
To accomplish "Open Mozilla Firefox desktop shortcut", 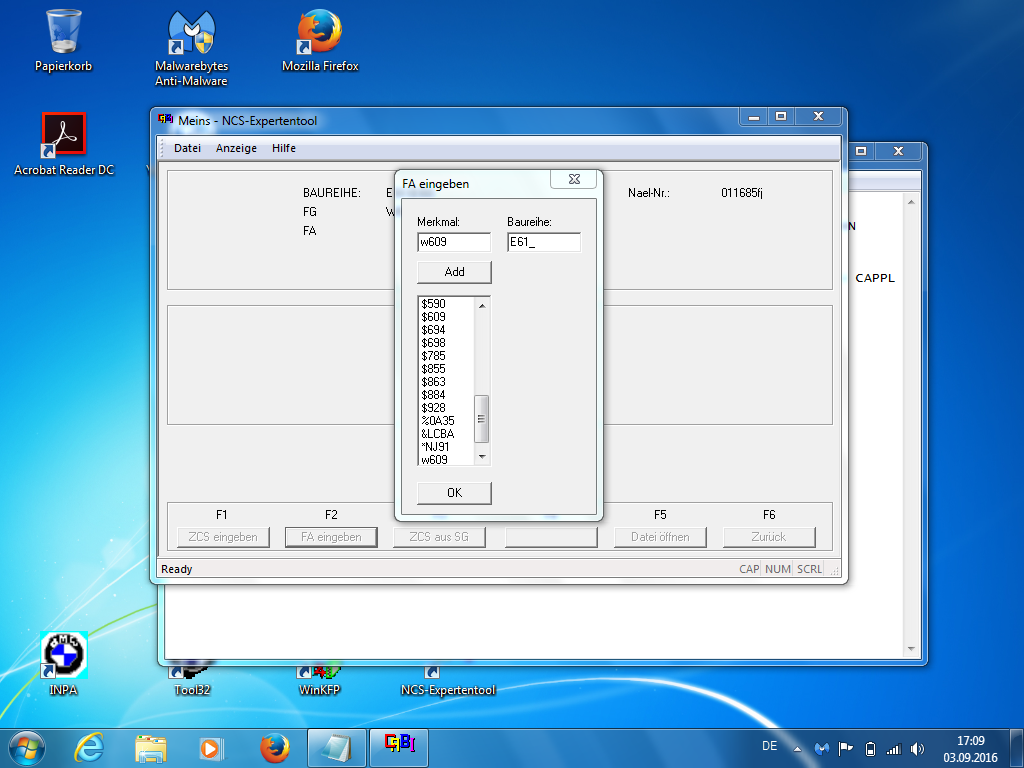I will click(320, 40).
